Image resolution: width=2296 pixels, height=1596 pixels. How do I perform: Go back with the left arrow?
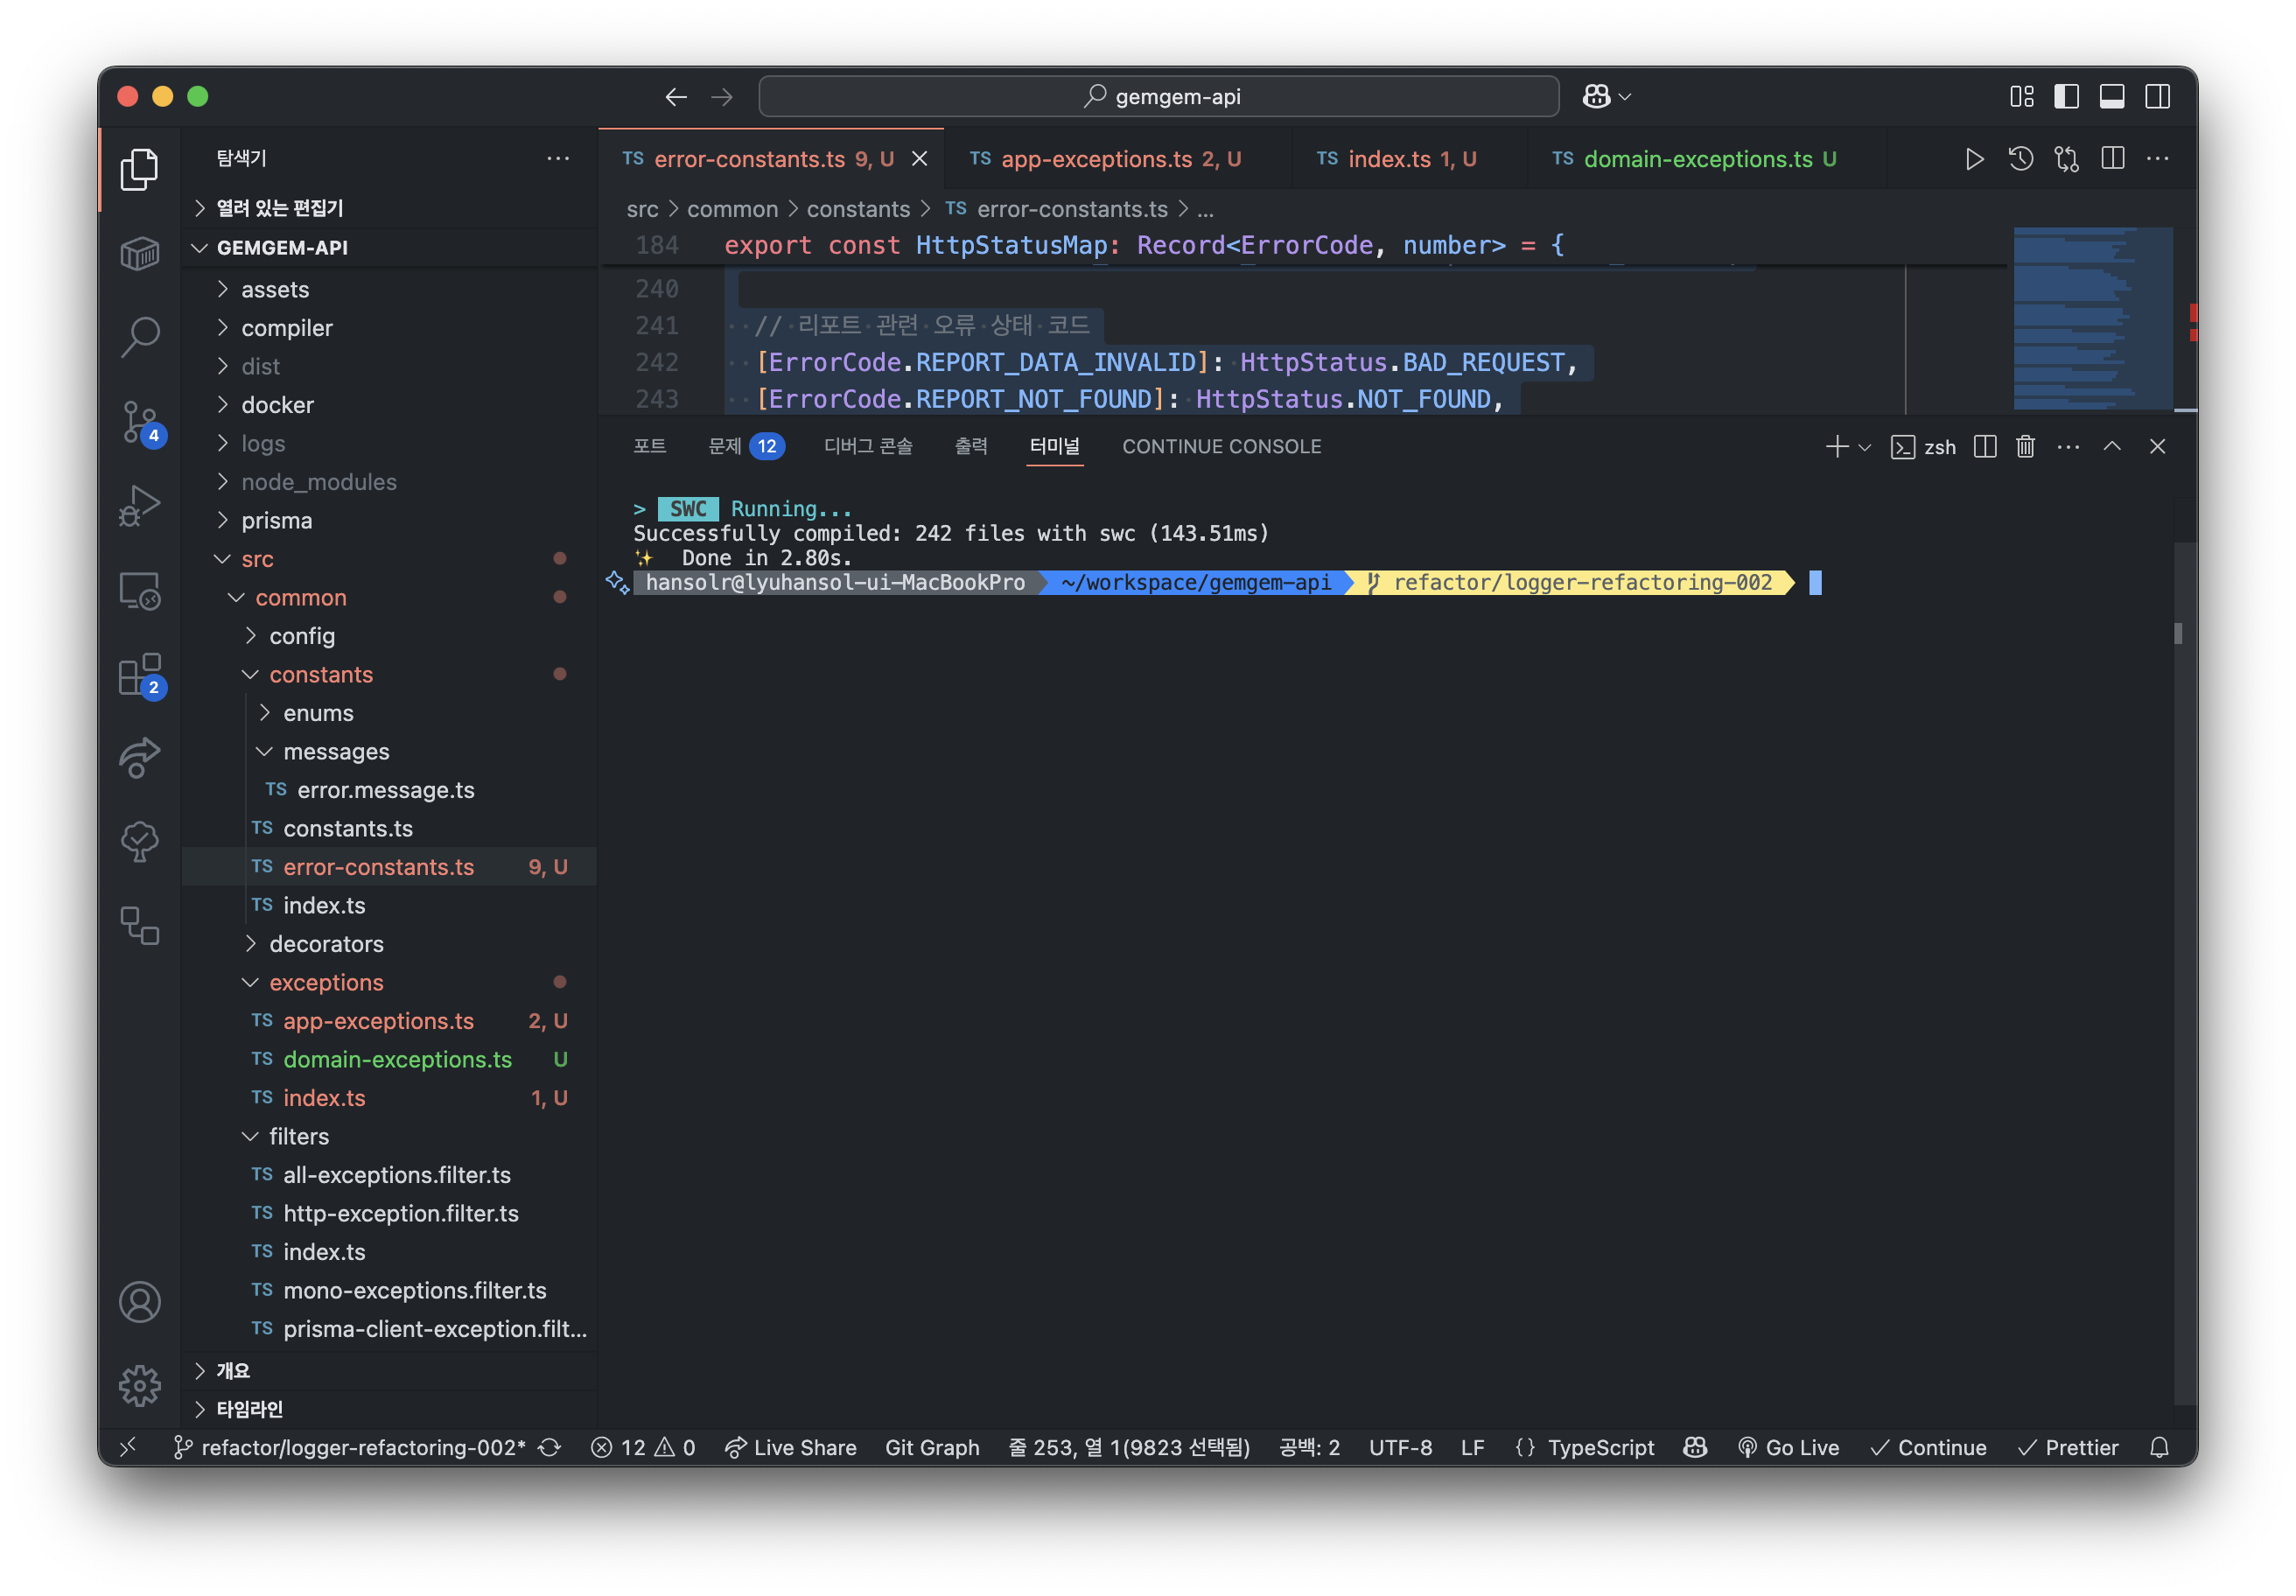676,96
